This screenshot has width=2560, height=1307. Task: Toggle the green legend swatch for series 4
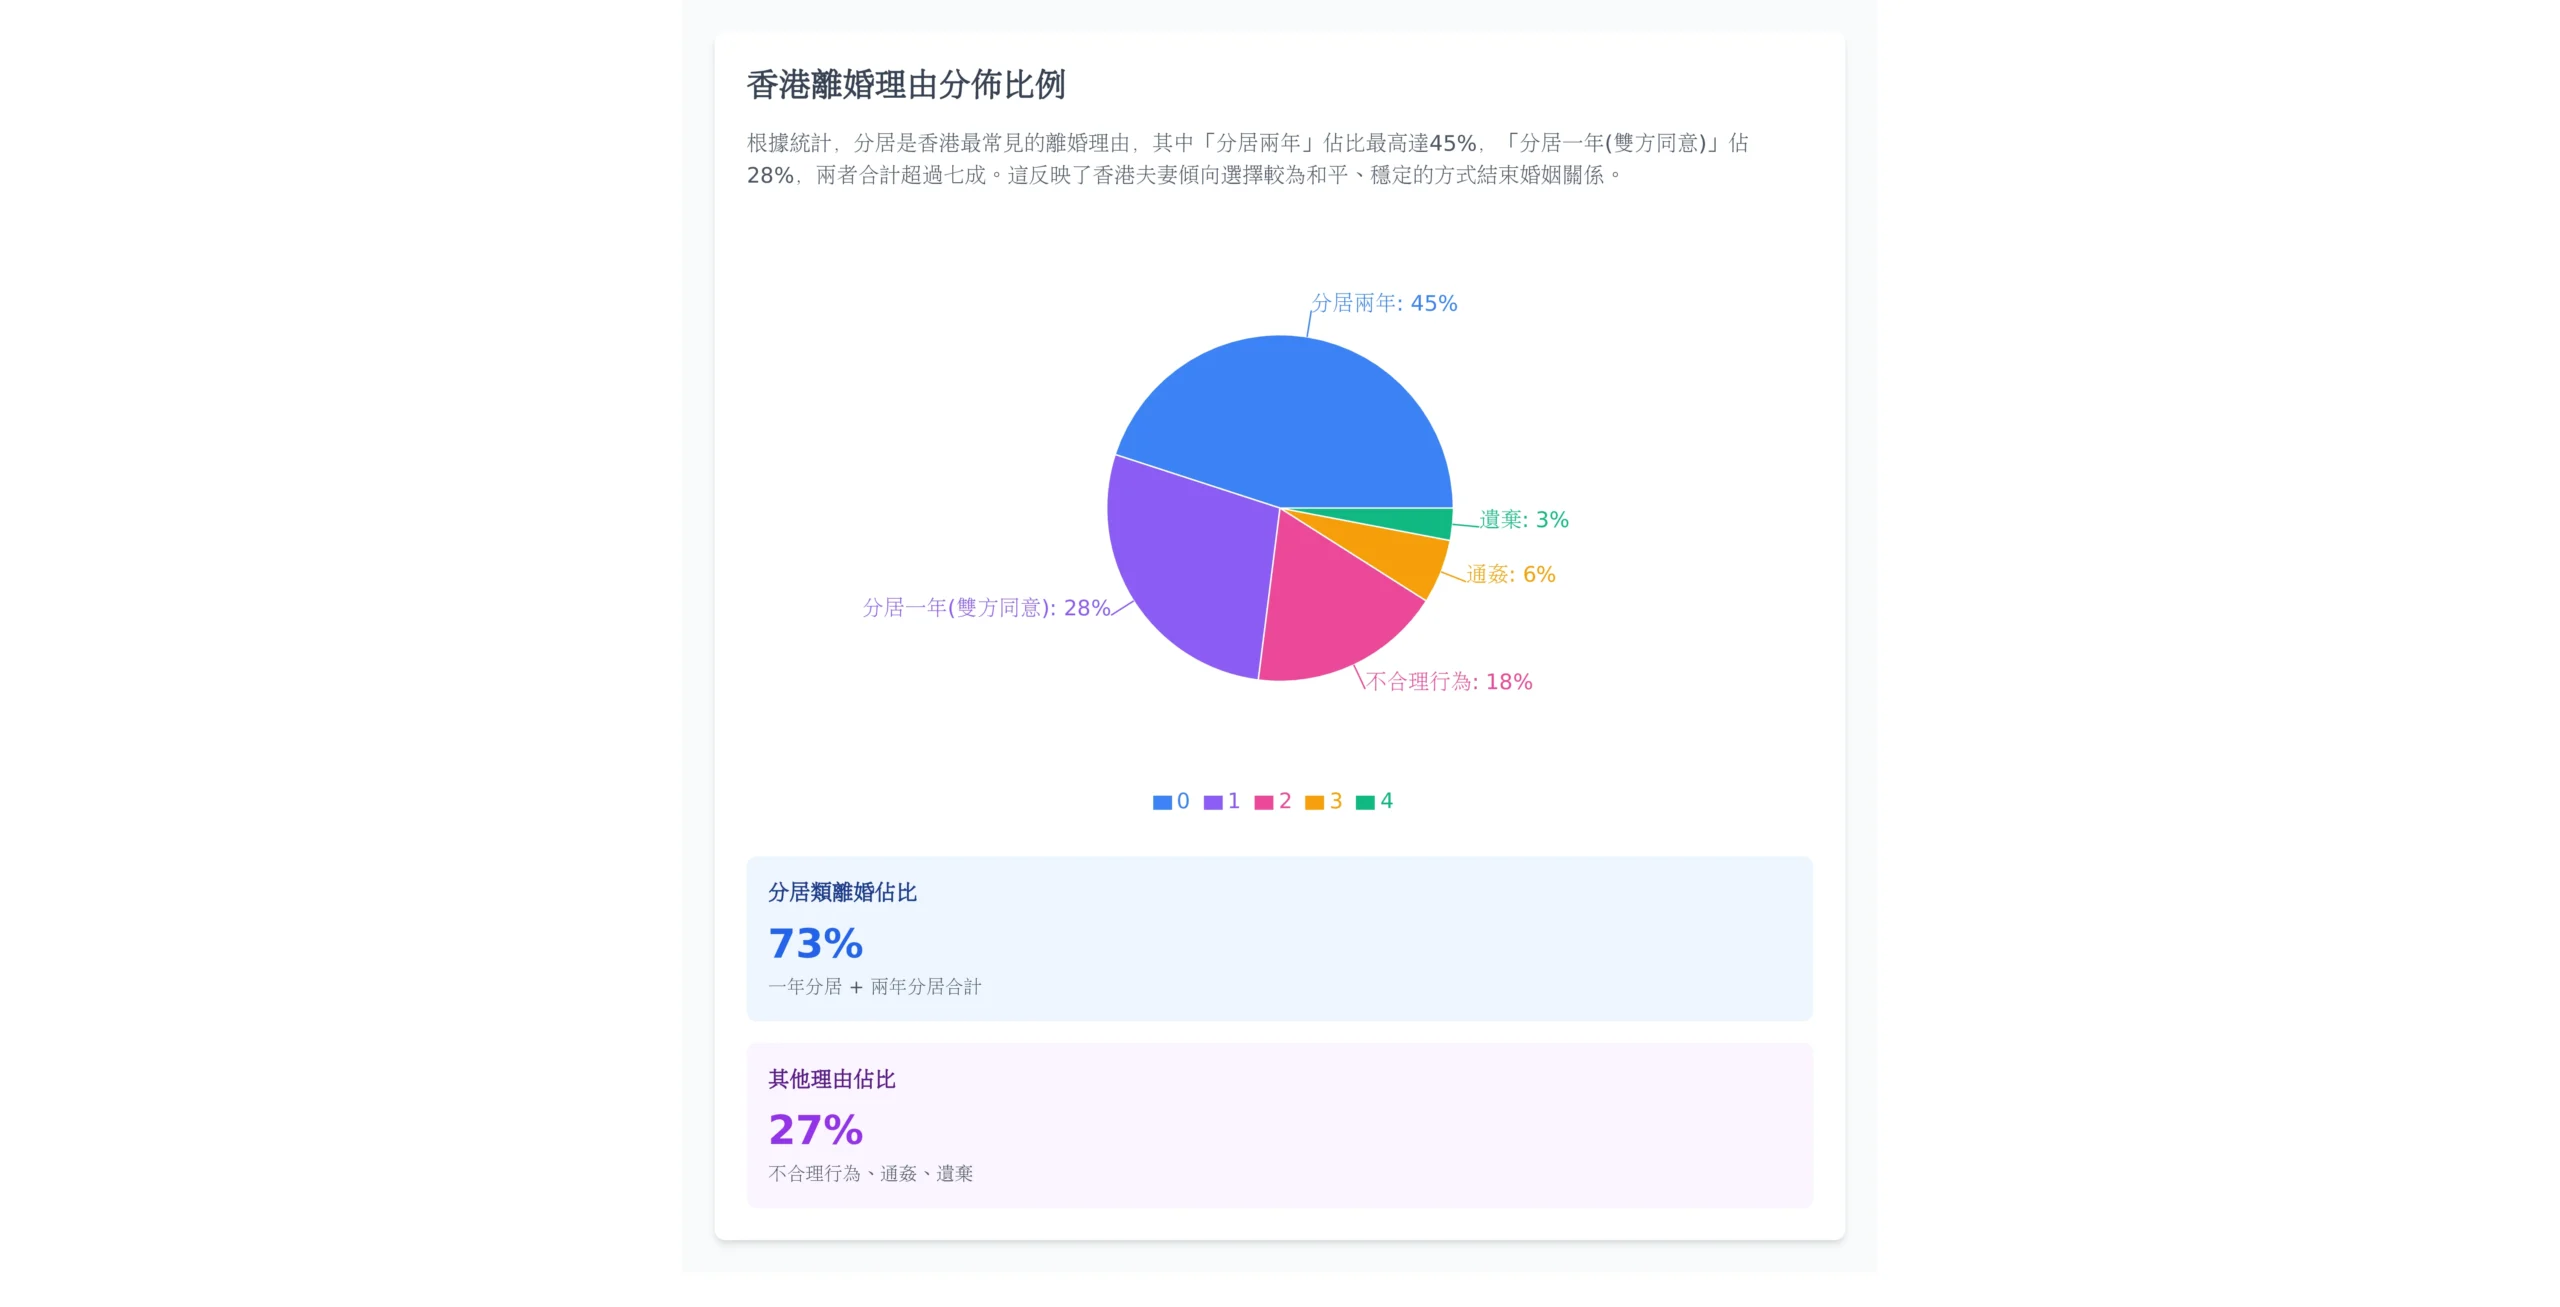click(1365, 802)
